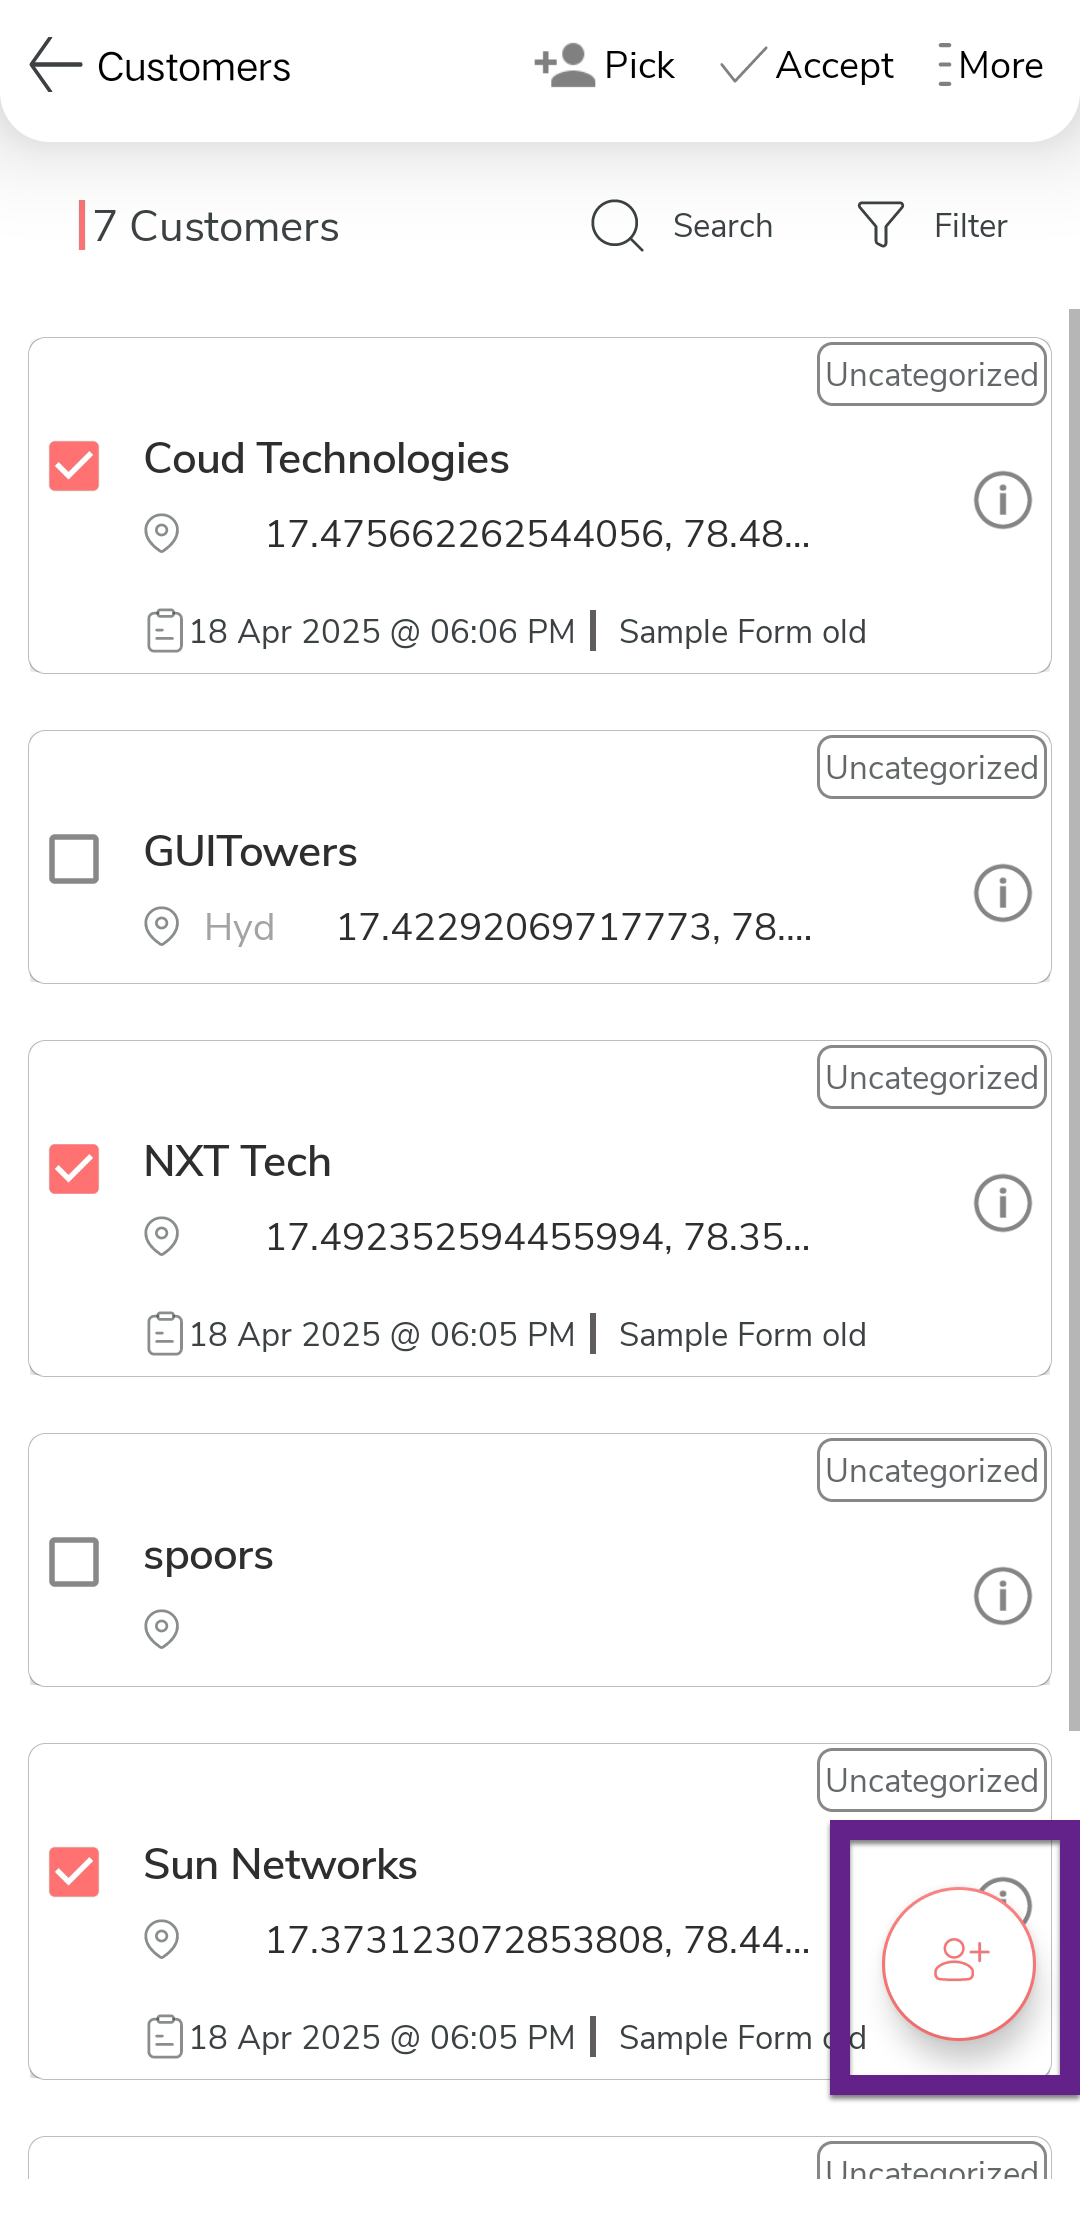
Task: Tap the Uncategorized tag on Coud Technologies
Action: [931, 375]
